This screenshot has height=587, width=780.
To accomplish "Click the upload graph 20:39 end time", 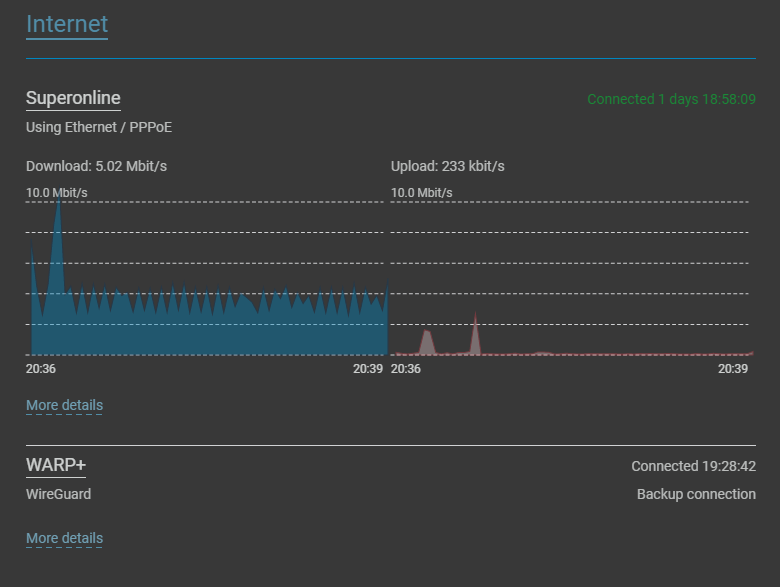I will [733, 369].
